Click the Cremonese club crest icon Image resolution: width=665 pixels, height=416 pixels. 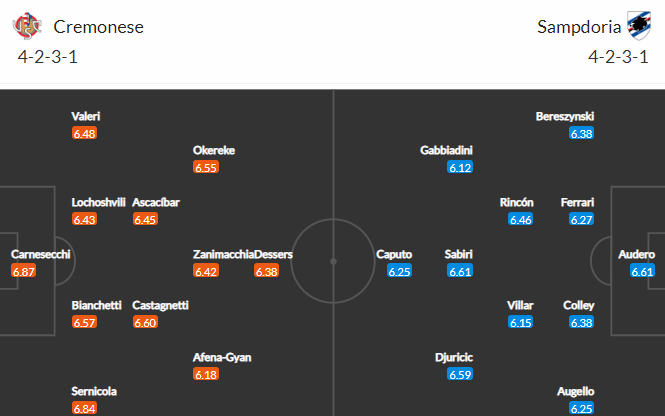click(27, 26)
